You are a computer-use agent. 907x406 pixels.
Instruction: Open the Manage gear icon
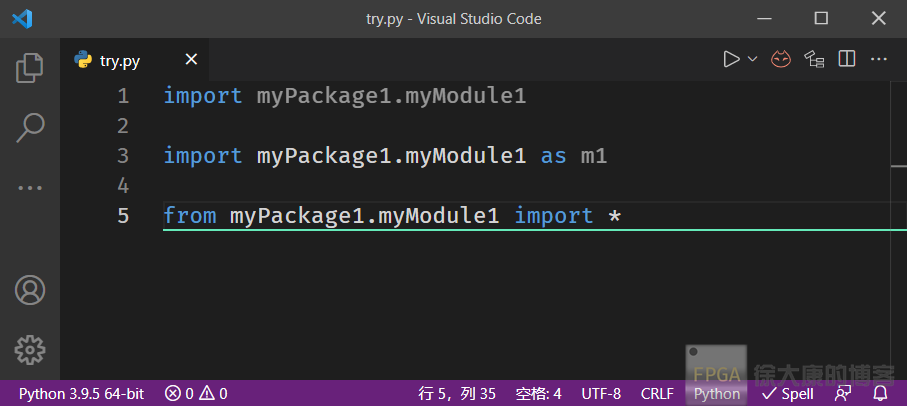click(x=30, y=349)
